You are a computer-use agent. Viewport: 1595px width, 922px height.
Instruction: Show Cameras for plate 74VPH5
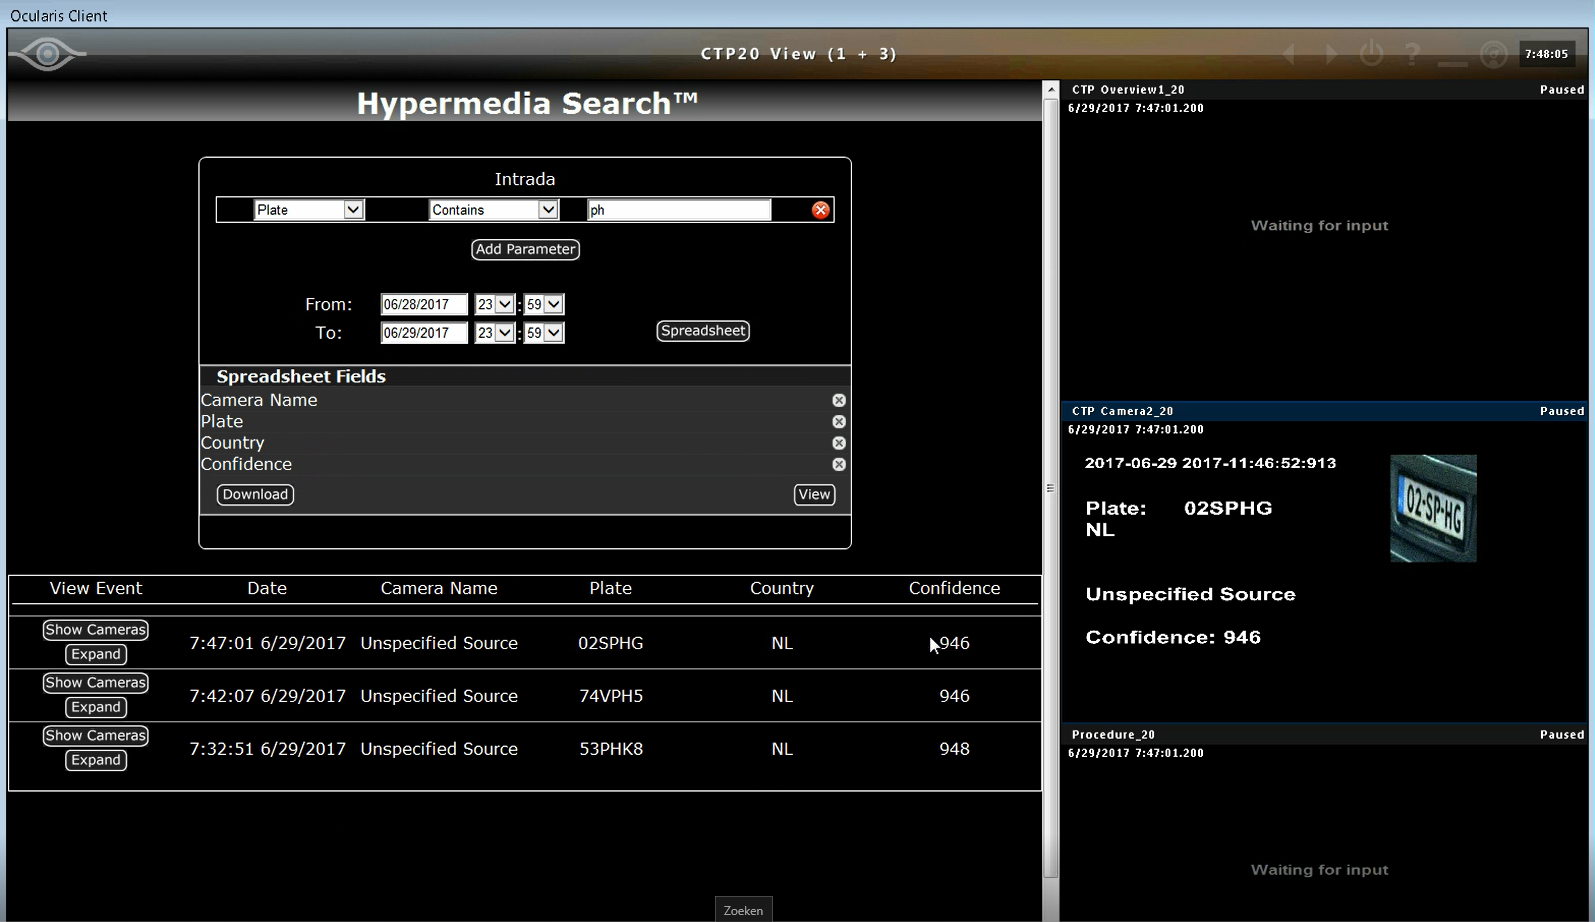pos(95,683)
